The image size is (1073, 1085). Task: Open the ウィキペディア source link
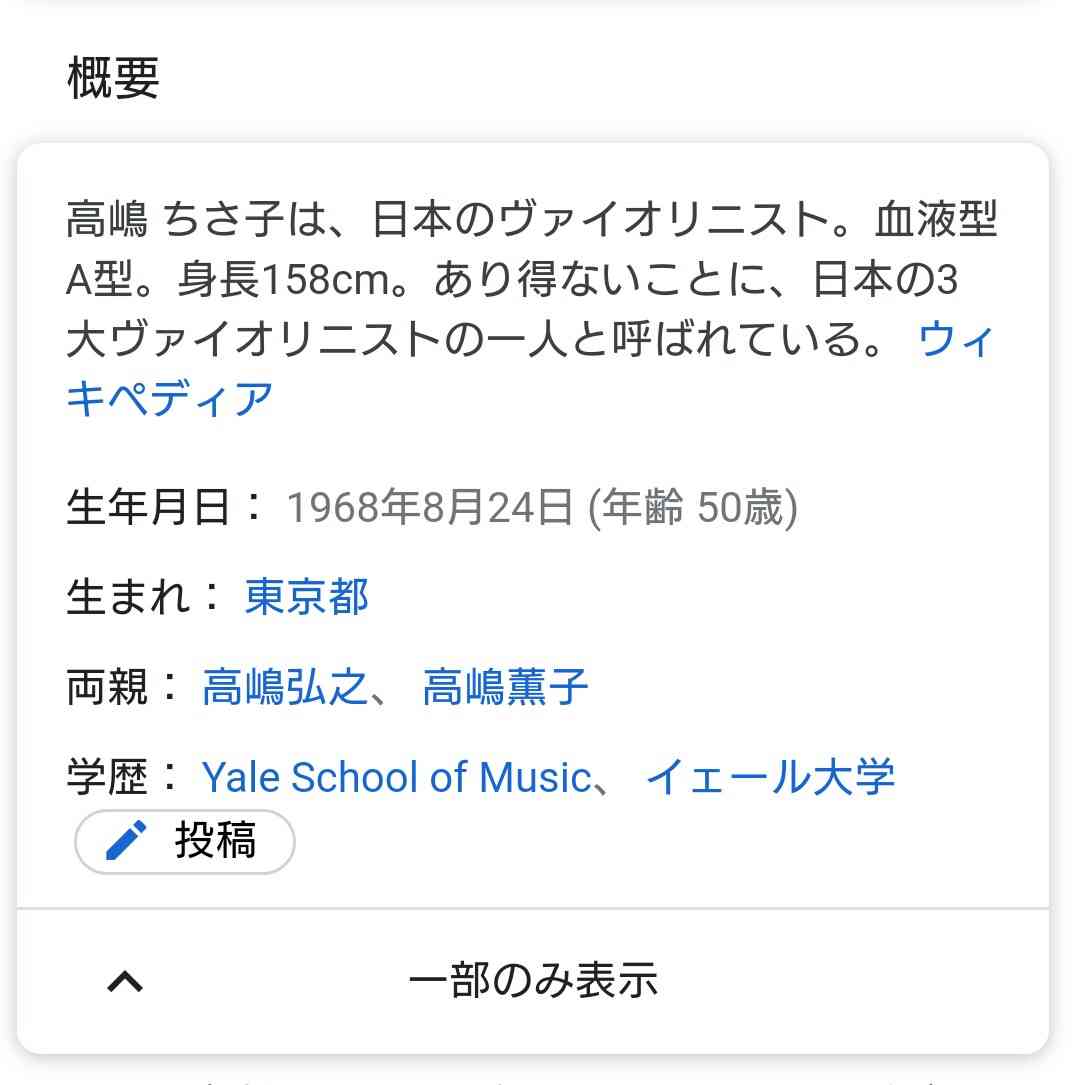(529, 369)
